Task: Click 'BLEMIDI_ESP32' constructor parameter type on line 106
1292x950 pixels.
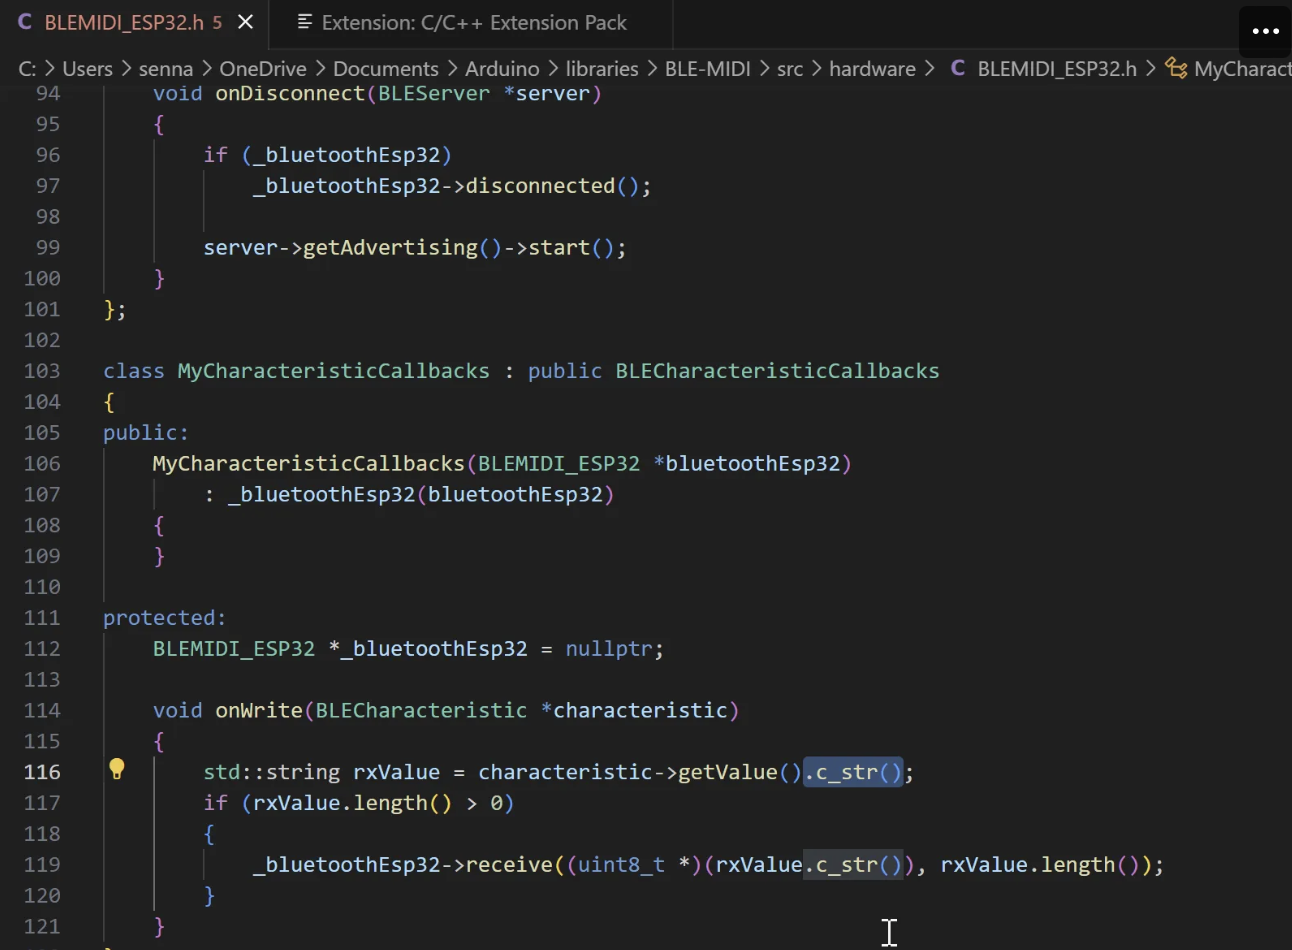Action: (x=559, y=464)
